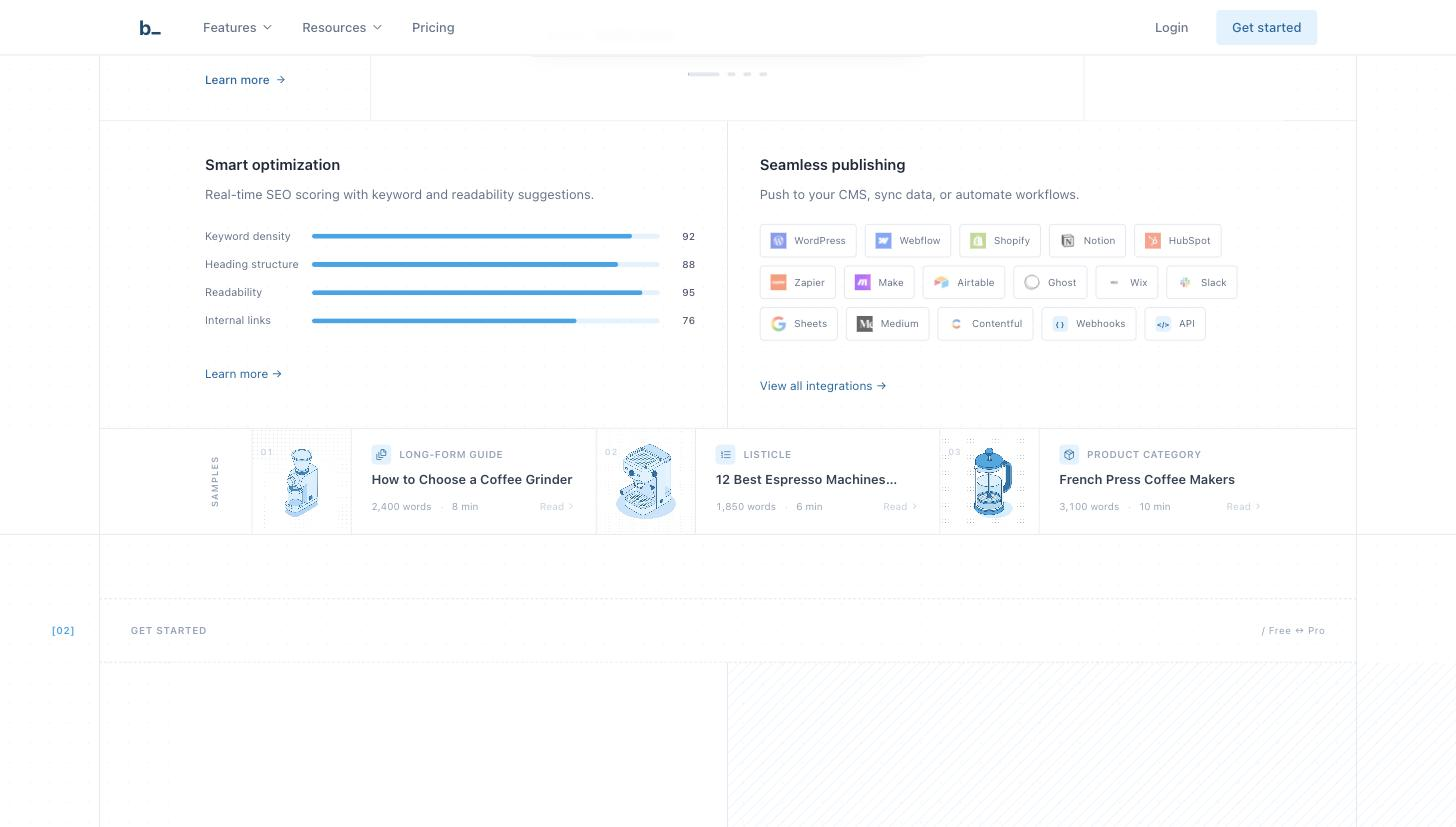
Task: Click the Slack integration icon
Action: tap(1185, 283)
